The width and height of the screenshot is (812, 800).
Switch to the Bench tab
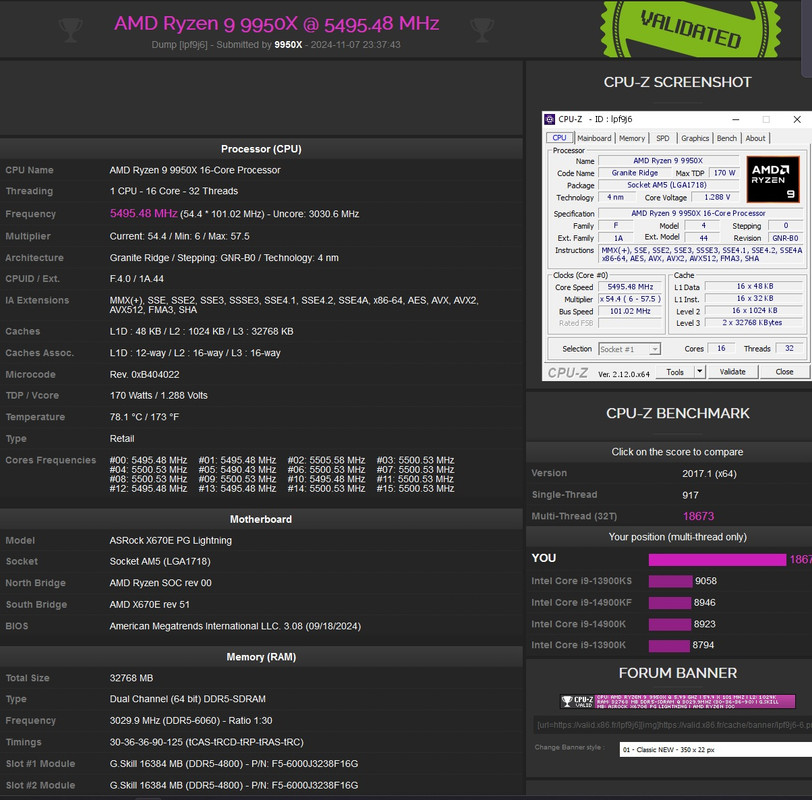pos(727,138)
